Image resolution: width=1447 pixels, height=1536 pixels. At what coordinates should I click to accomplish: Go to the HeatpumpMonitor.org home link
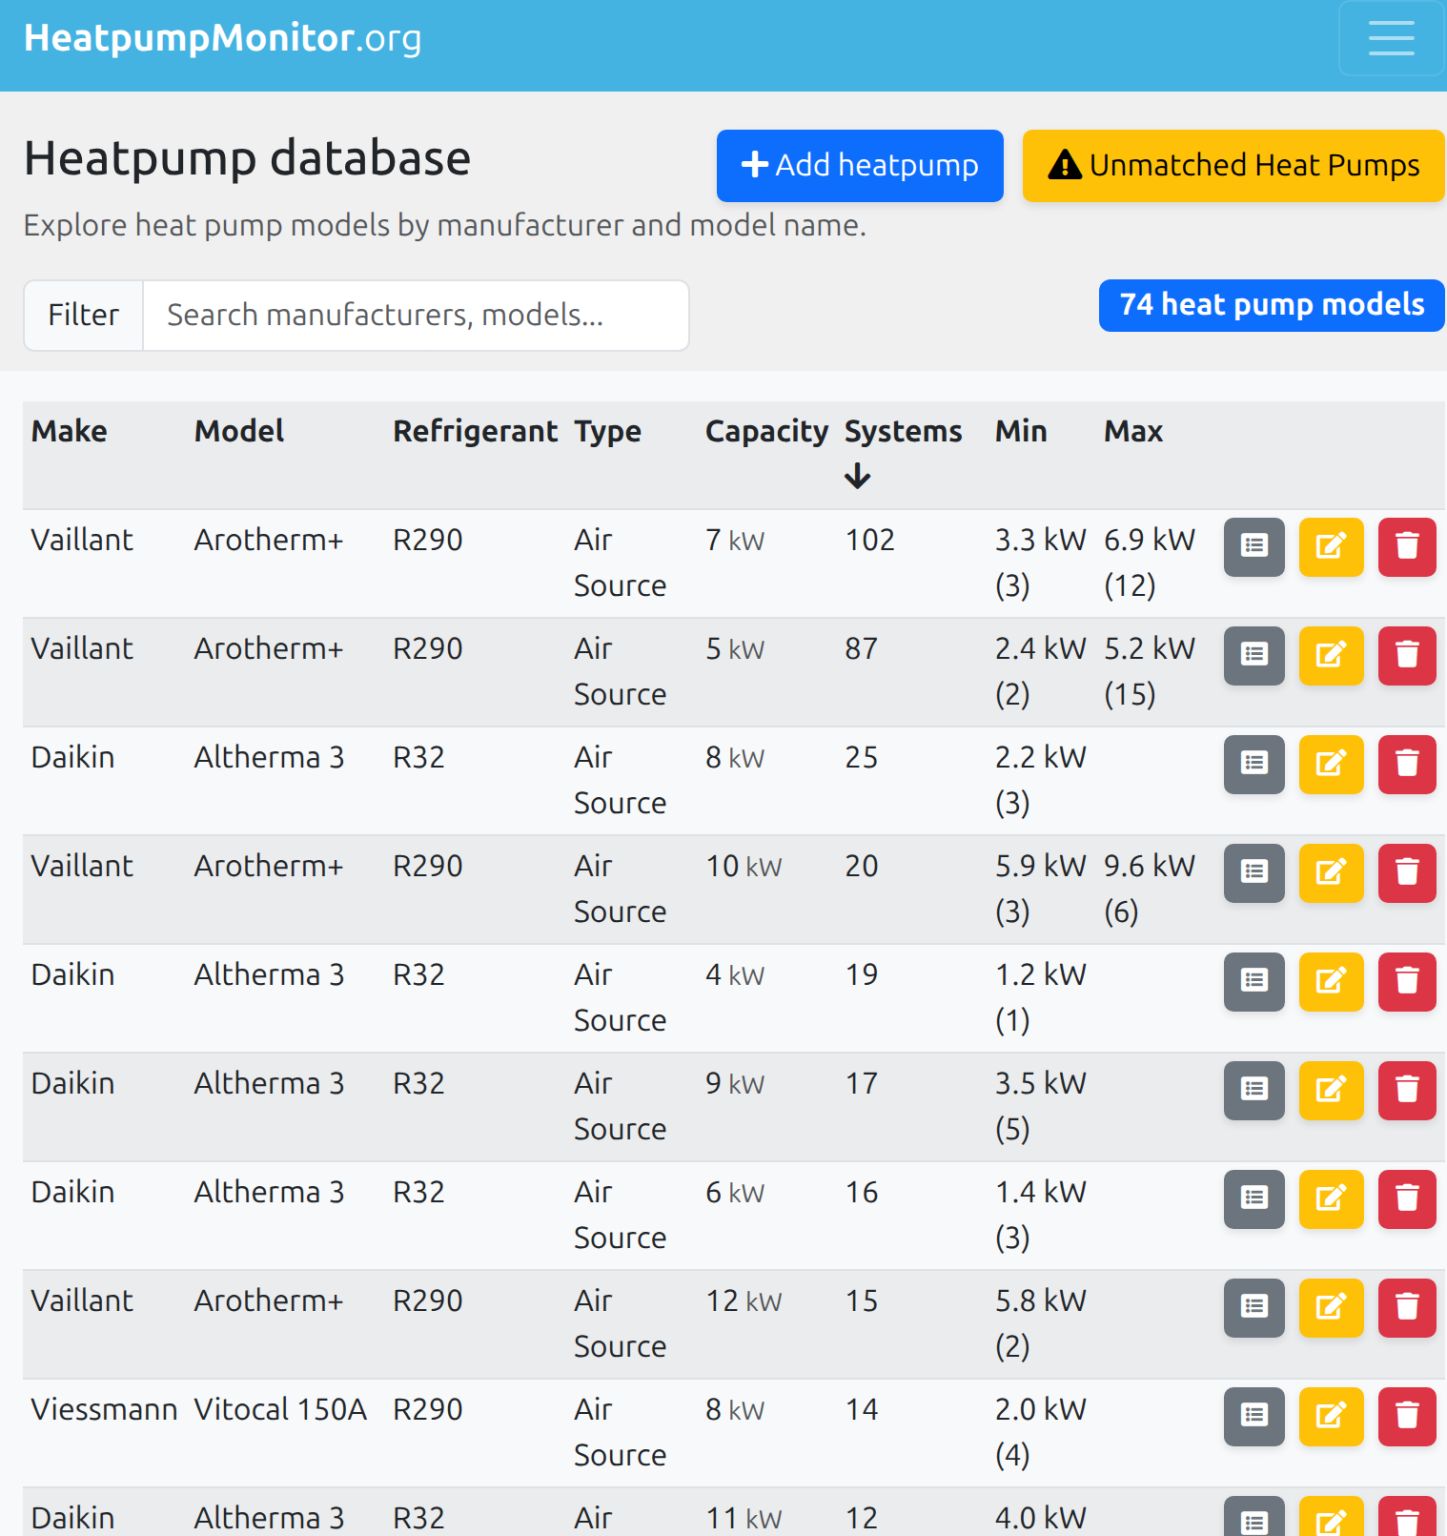pos(222,38)
